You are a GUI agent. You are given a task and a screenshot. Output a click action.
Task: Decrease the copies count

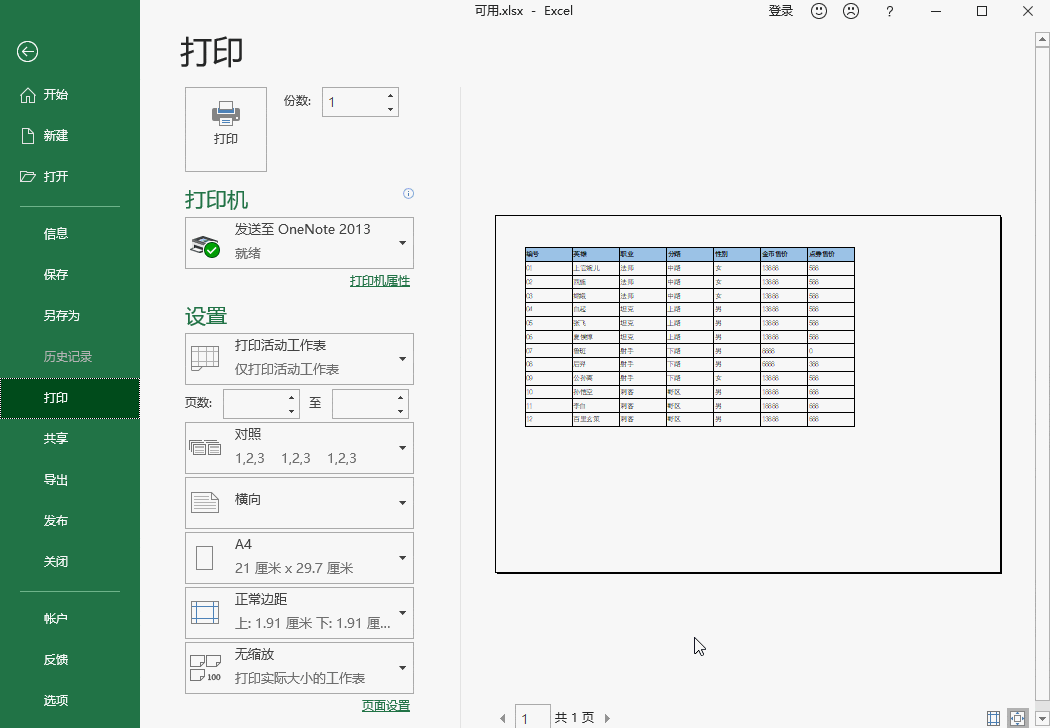tap(390, 109)
